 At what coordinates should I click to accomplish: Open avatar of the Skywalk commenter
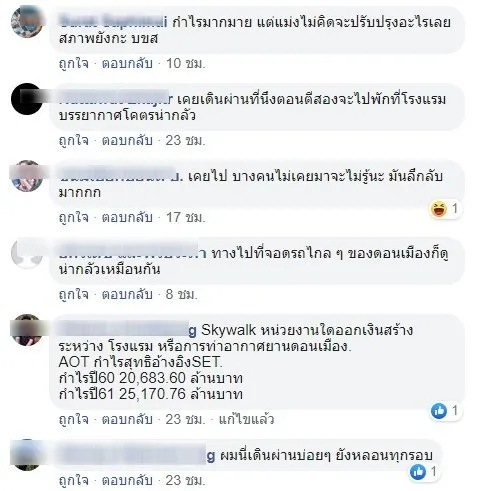coord(27,330)
